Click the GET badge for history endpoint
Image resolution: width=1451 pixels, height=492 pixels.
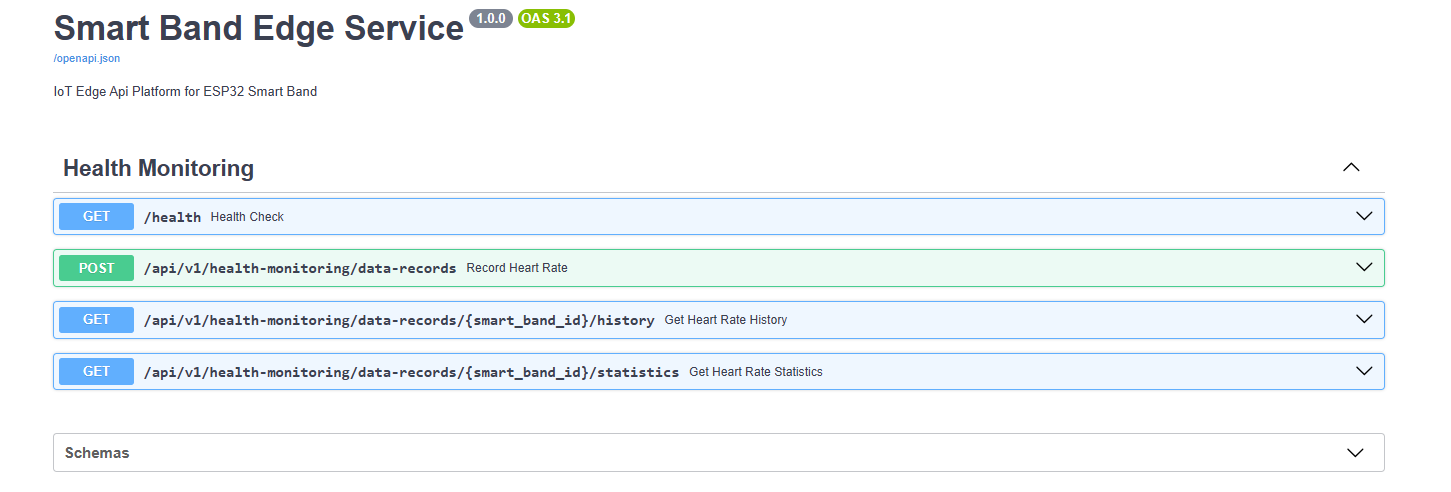click(96, 320)
